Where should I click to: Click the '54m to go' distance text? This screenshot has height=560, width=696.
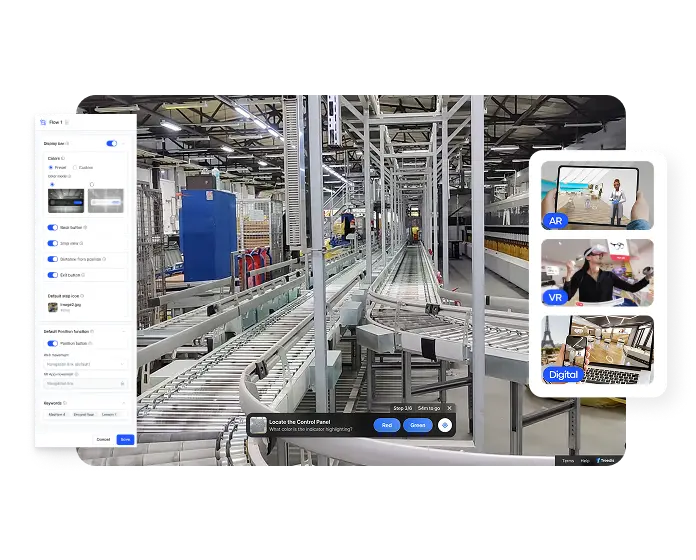point(429,408)
